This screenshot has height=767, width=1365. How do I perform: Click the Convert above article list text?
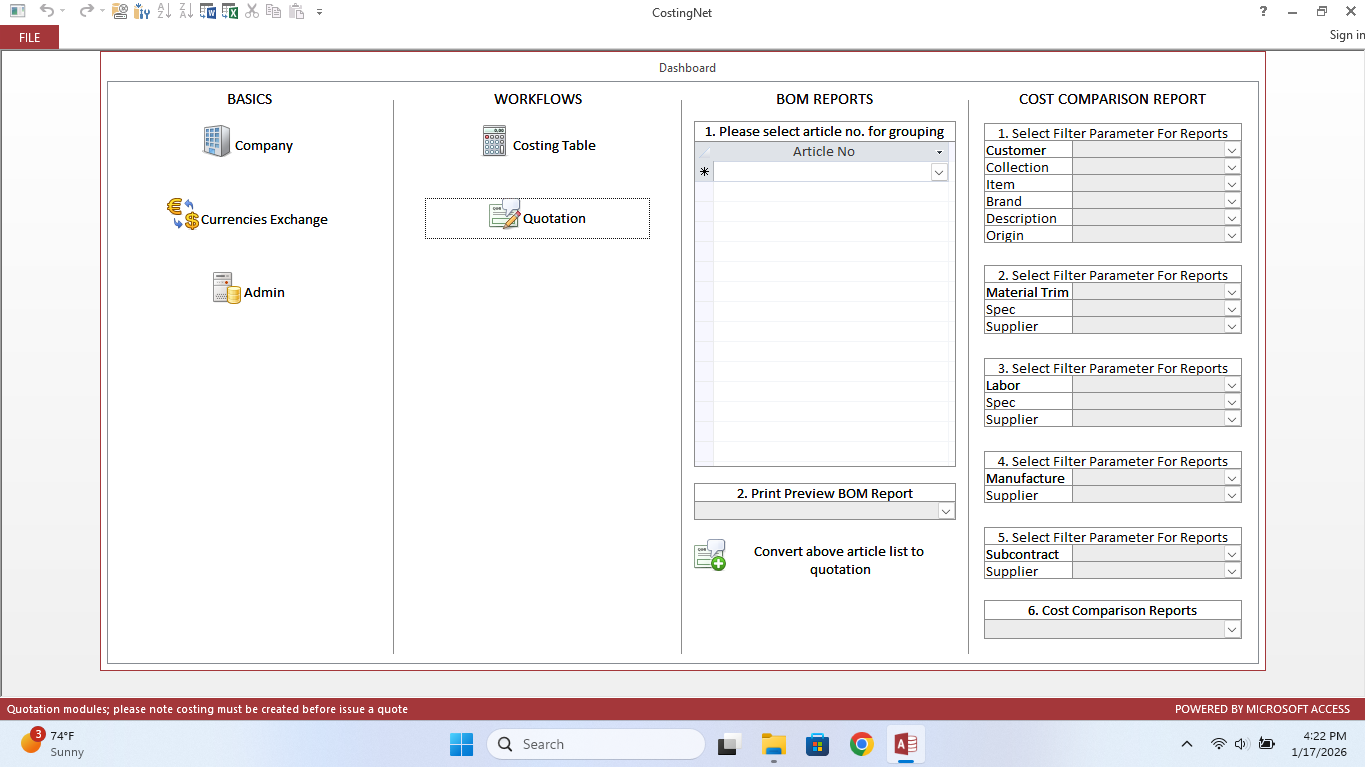839,560
